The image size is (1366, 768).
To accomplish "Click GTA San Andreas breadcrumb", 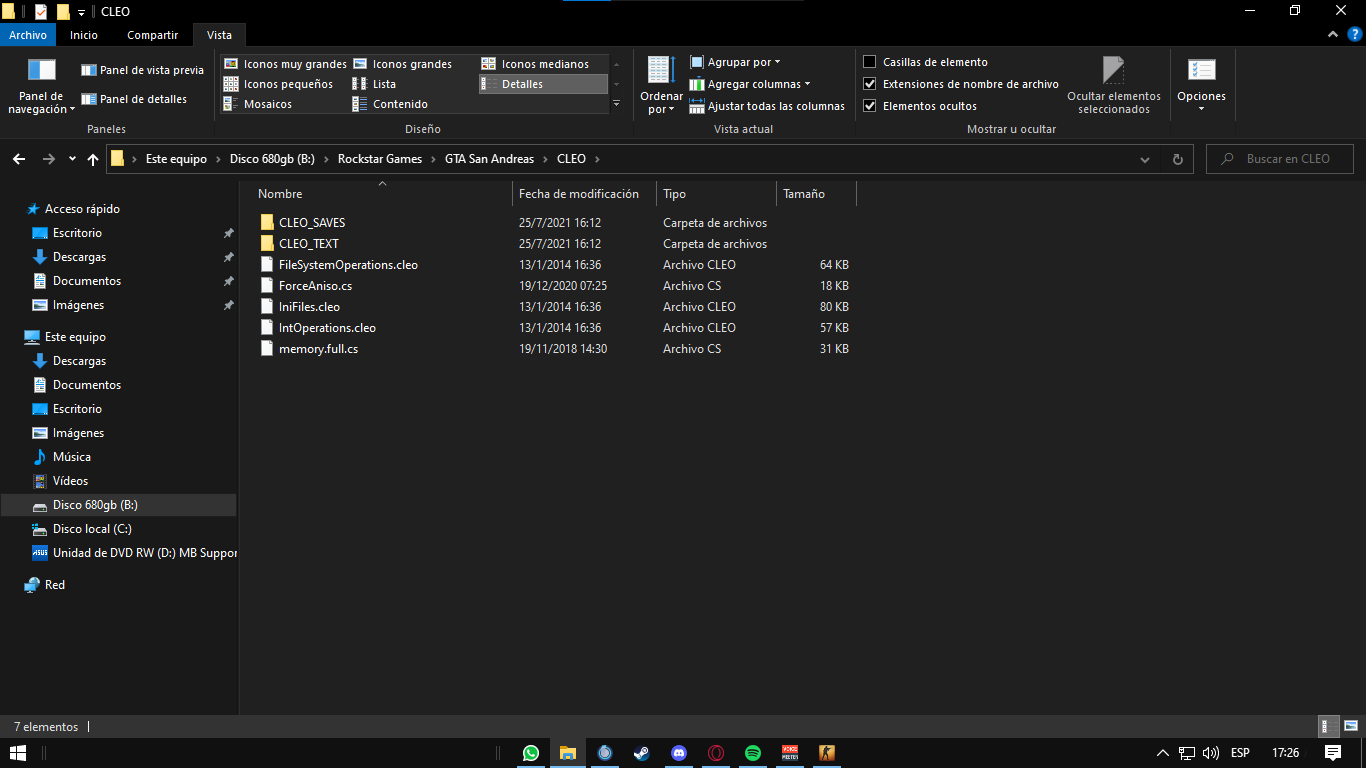I will (x=489, y=159).
